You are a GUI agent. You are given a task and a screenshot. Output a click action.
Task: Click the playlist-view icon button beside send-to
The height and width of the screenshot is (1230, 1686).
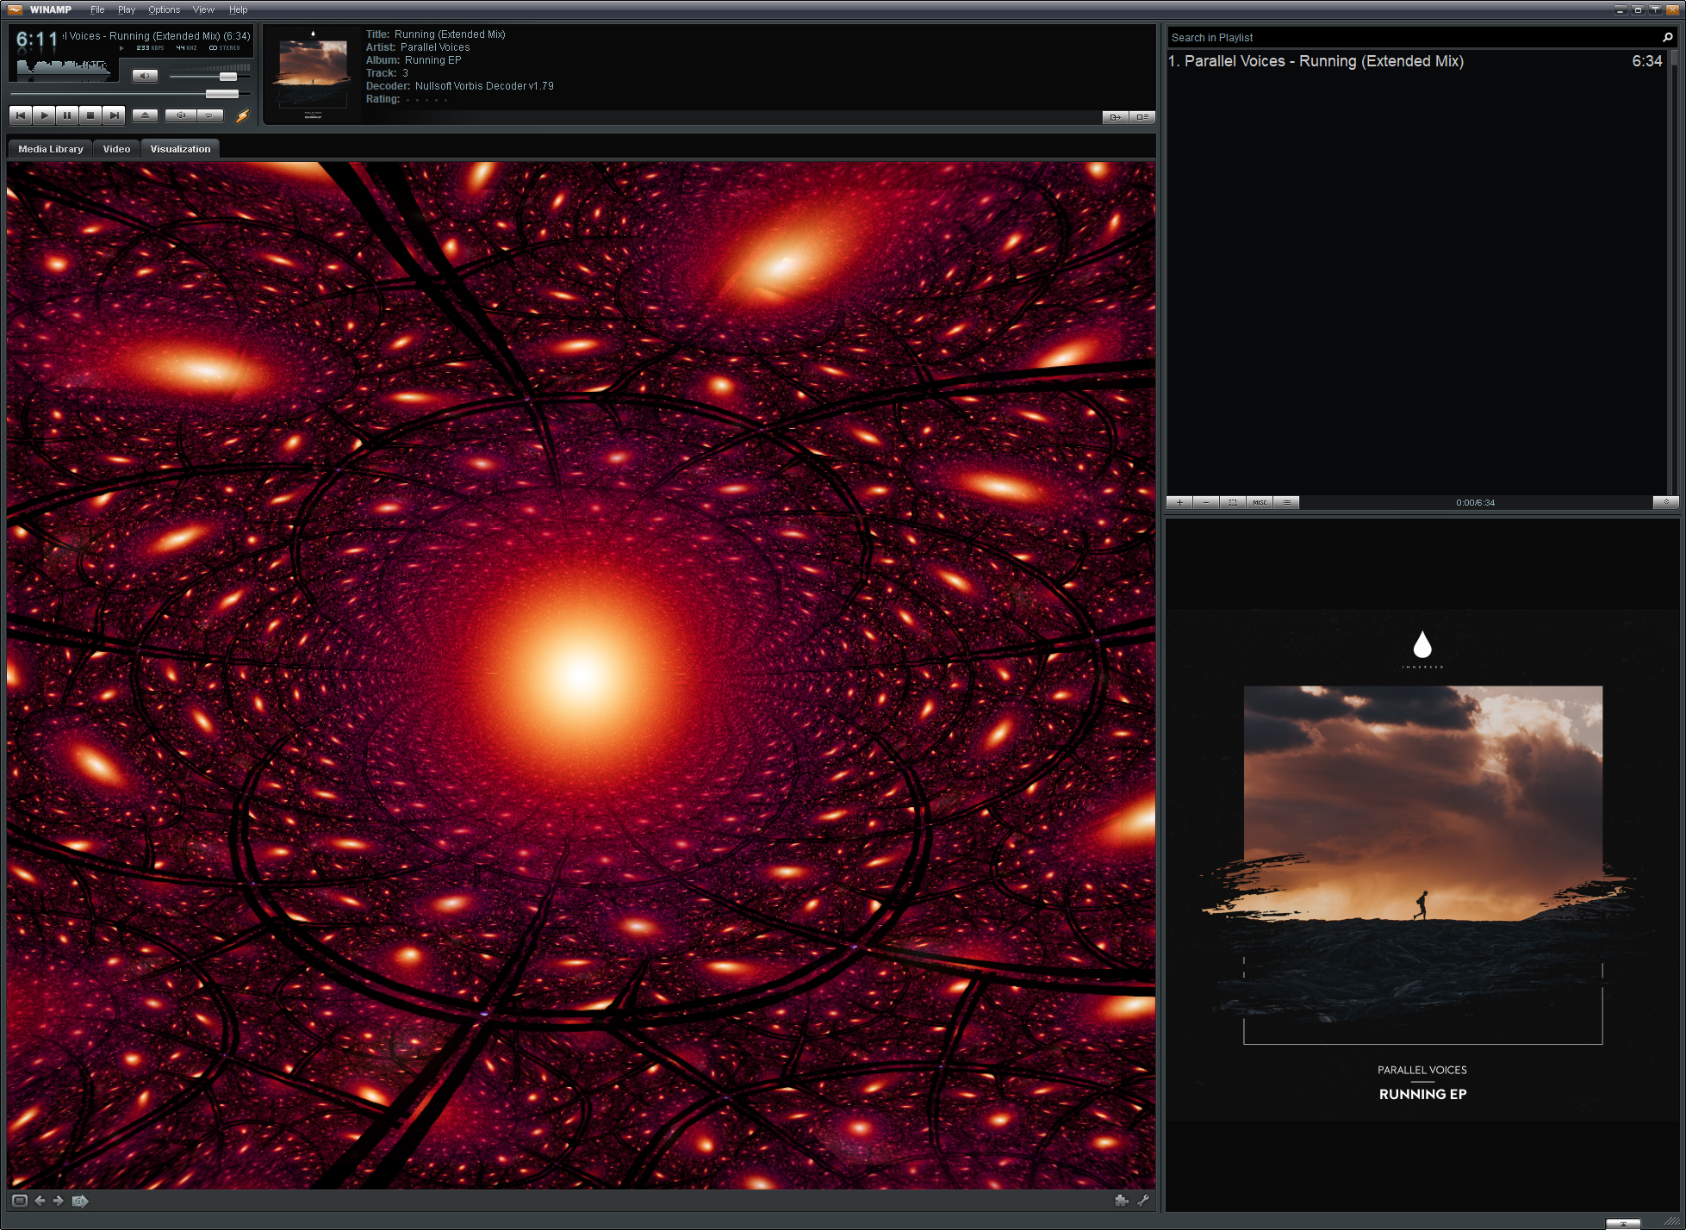[x=1142, y=117]
